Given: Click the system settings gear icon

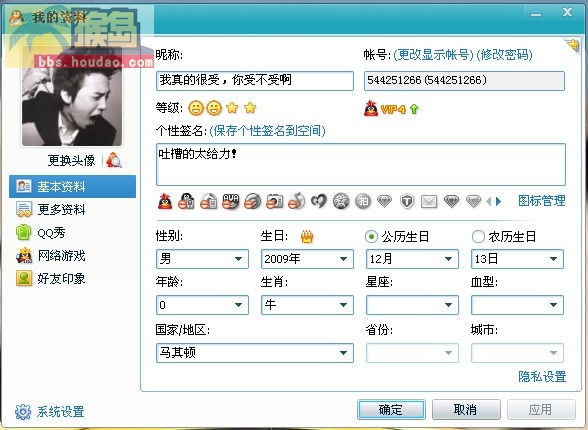Looking at the screenshot, I should tap(23, 412).
